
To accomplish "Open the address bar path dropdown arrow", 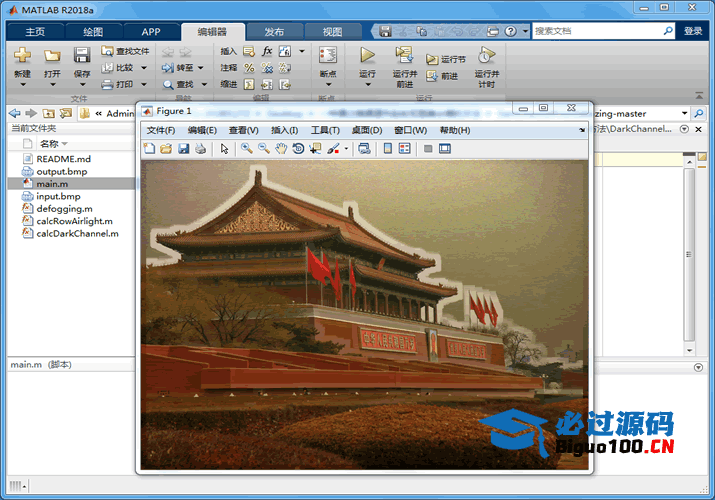I will 684,113.
